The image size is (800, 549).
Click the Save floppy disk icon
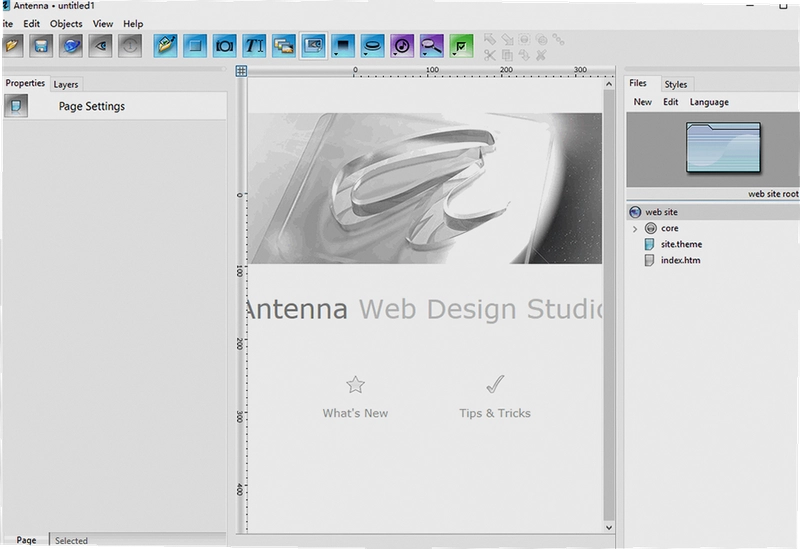[x=41, y=46]
